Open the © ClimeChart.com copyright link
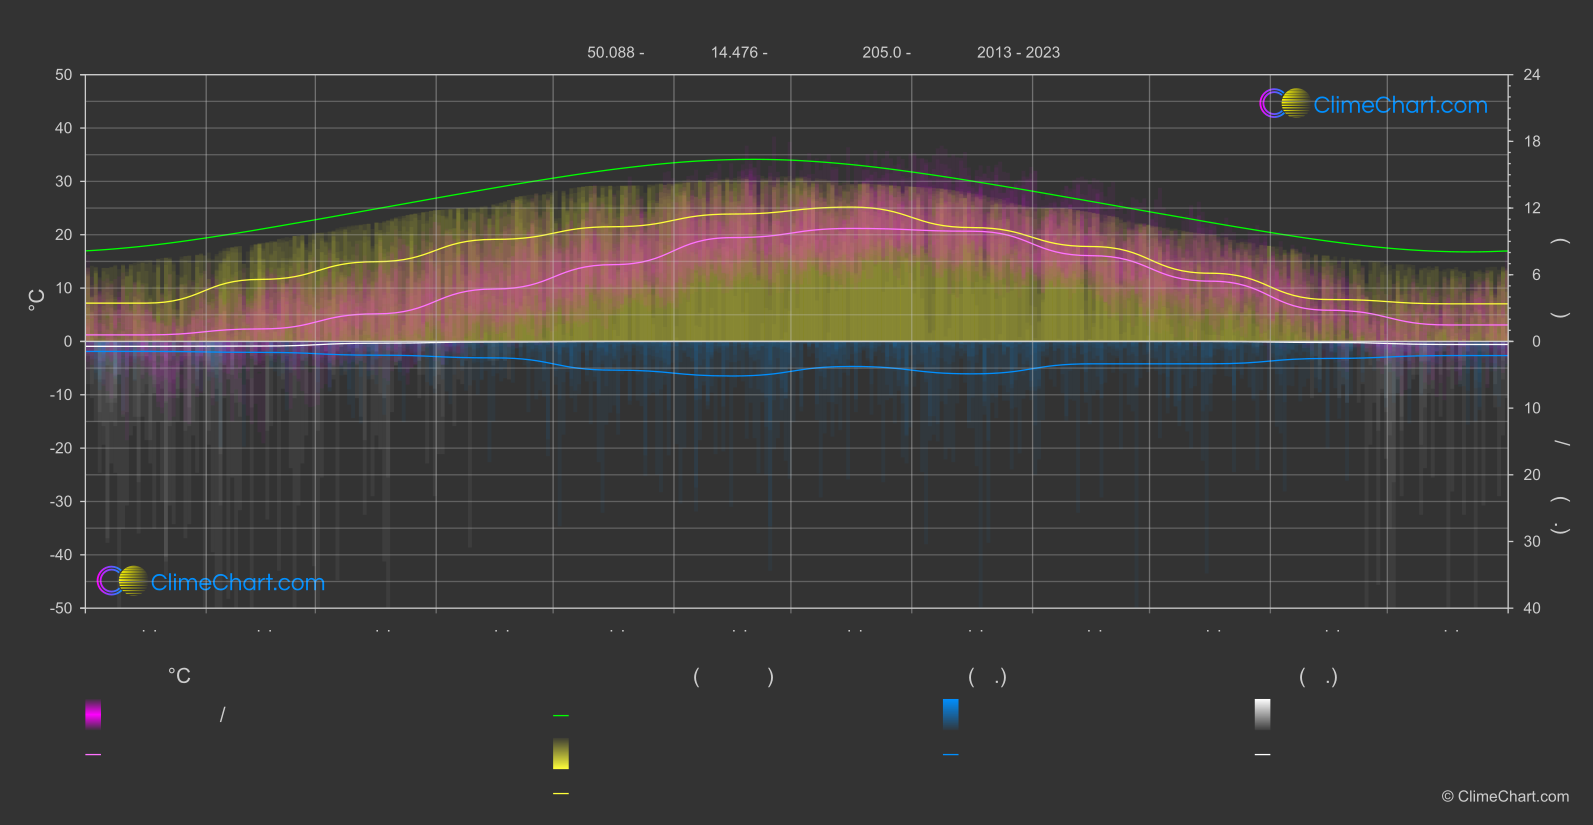Viewport: 1593px width, 825px height. pyautogui.click(x=1505, y=796)
